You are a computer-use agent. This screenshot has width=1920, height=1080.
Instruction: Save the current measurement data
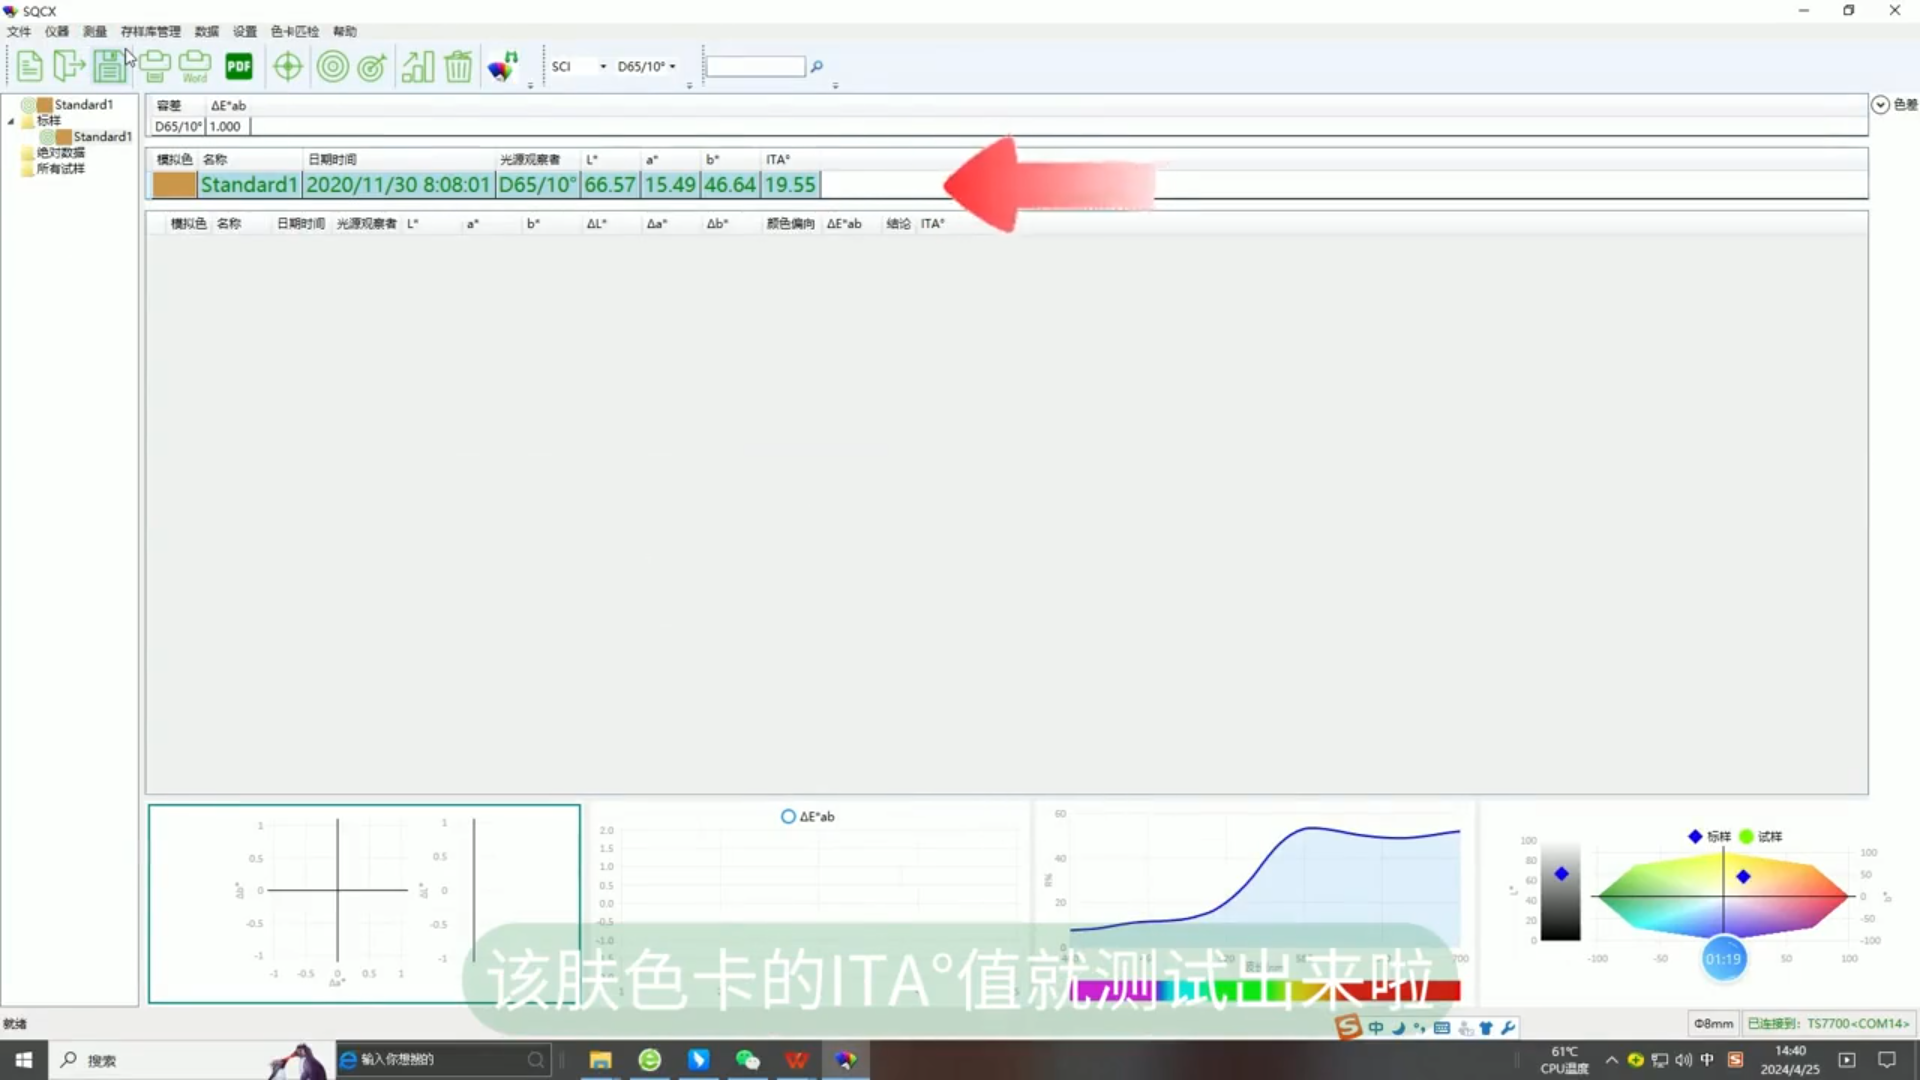click(110, 66)
